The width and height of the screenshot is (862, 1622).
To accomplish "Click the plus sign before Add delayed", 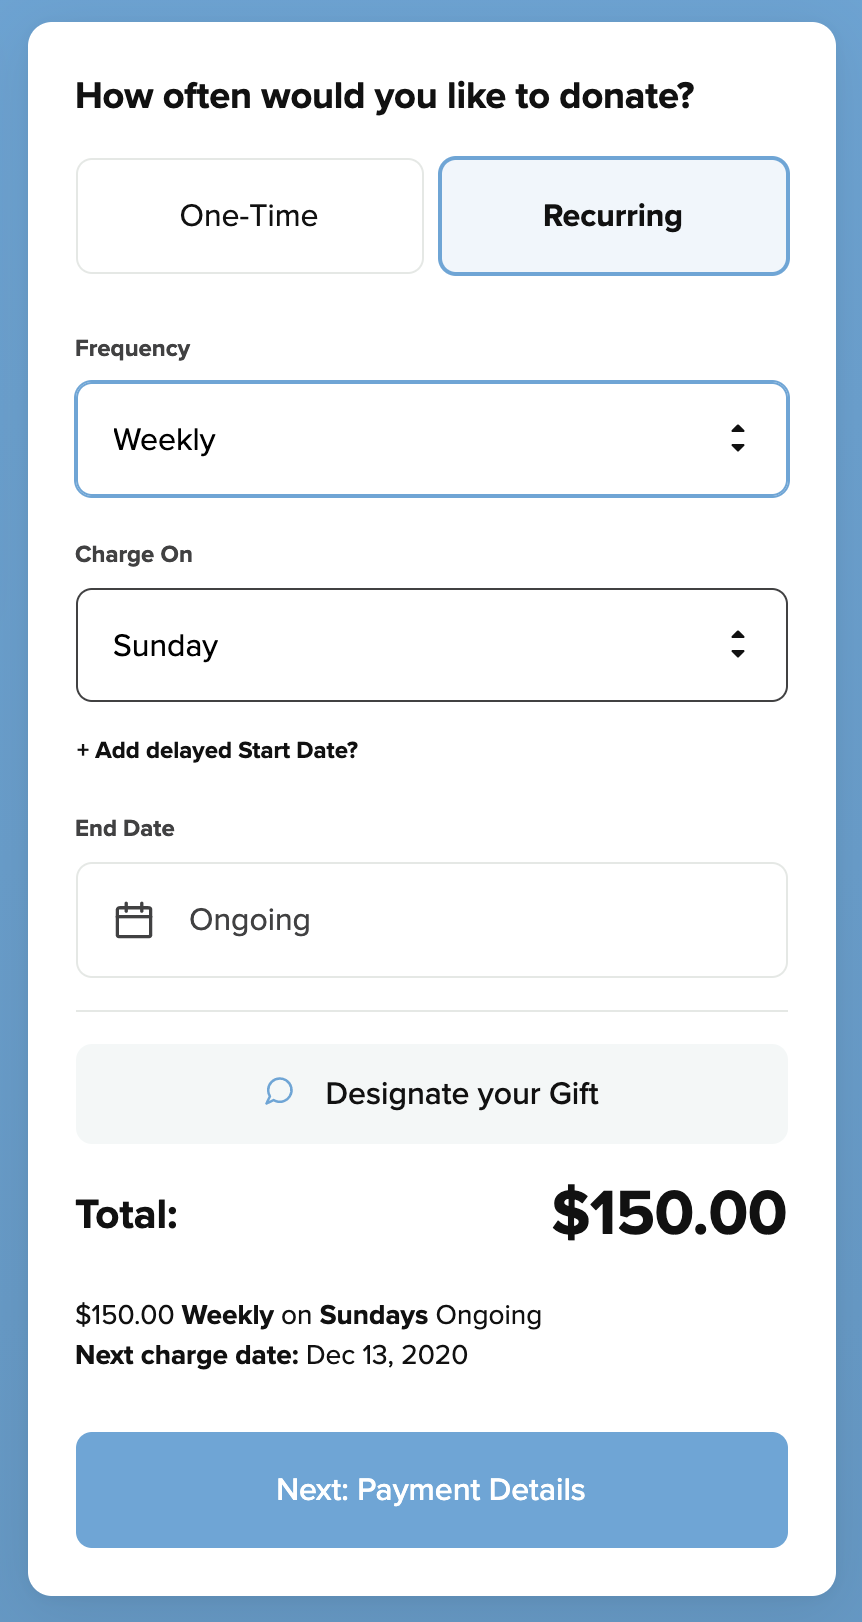I will [83, 750].
